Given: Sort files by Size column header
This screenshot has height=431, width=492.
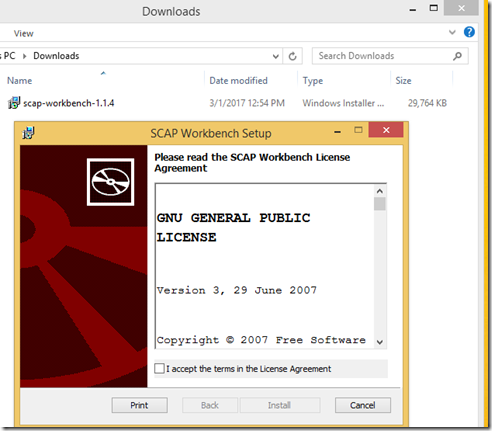Looking at the screenshot, I should tap(403, 81).
